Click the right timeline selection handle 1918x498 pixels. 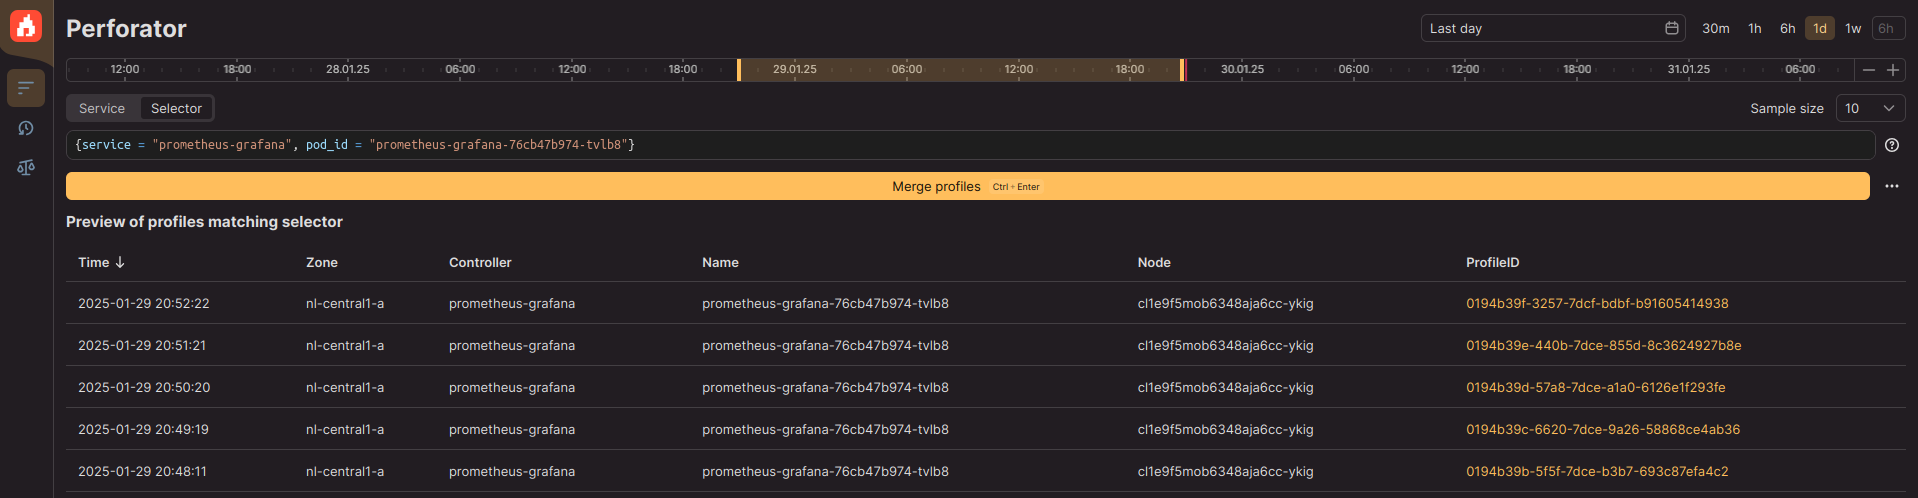(x=1182, y=70)
